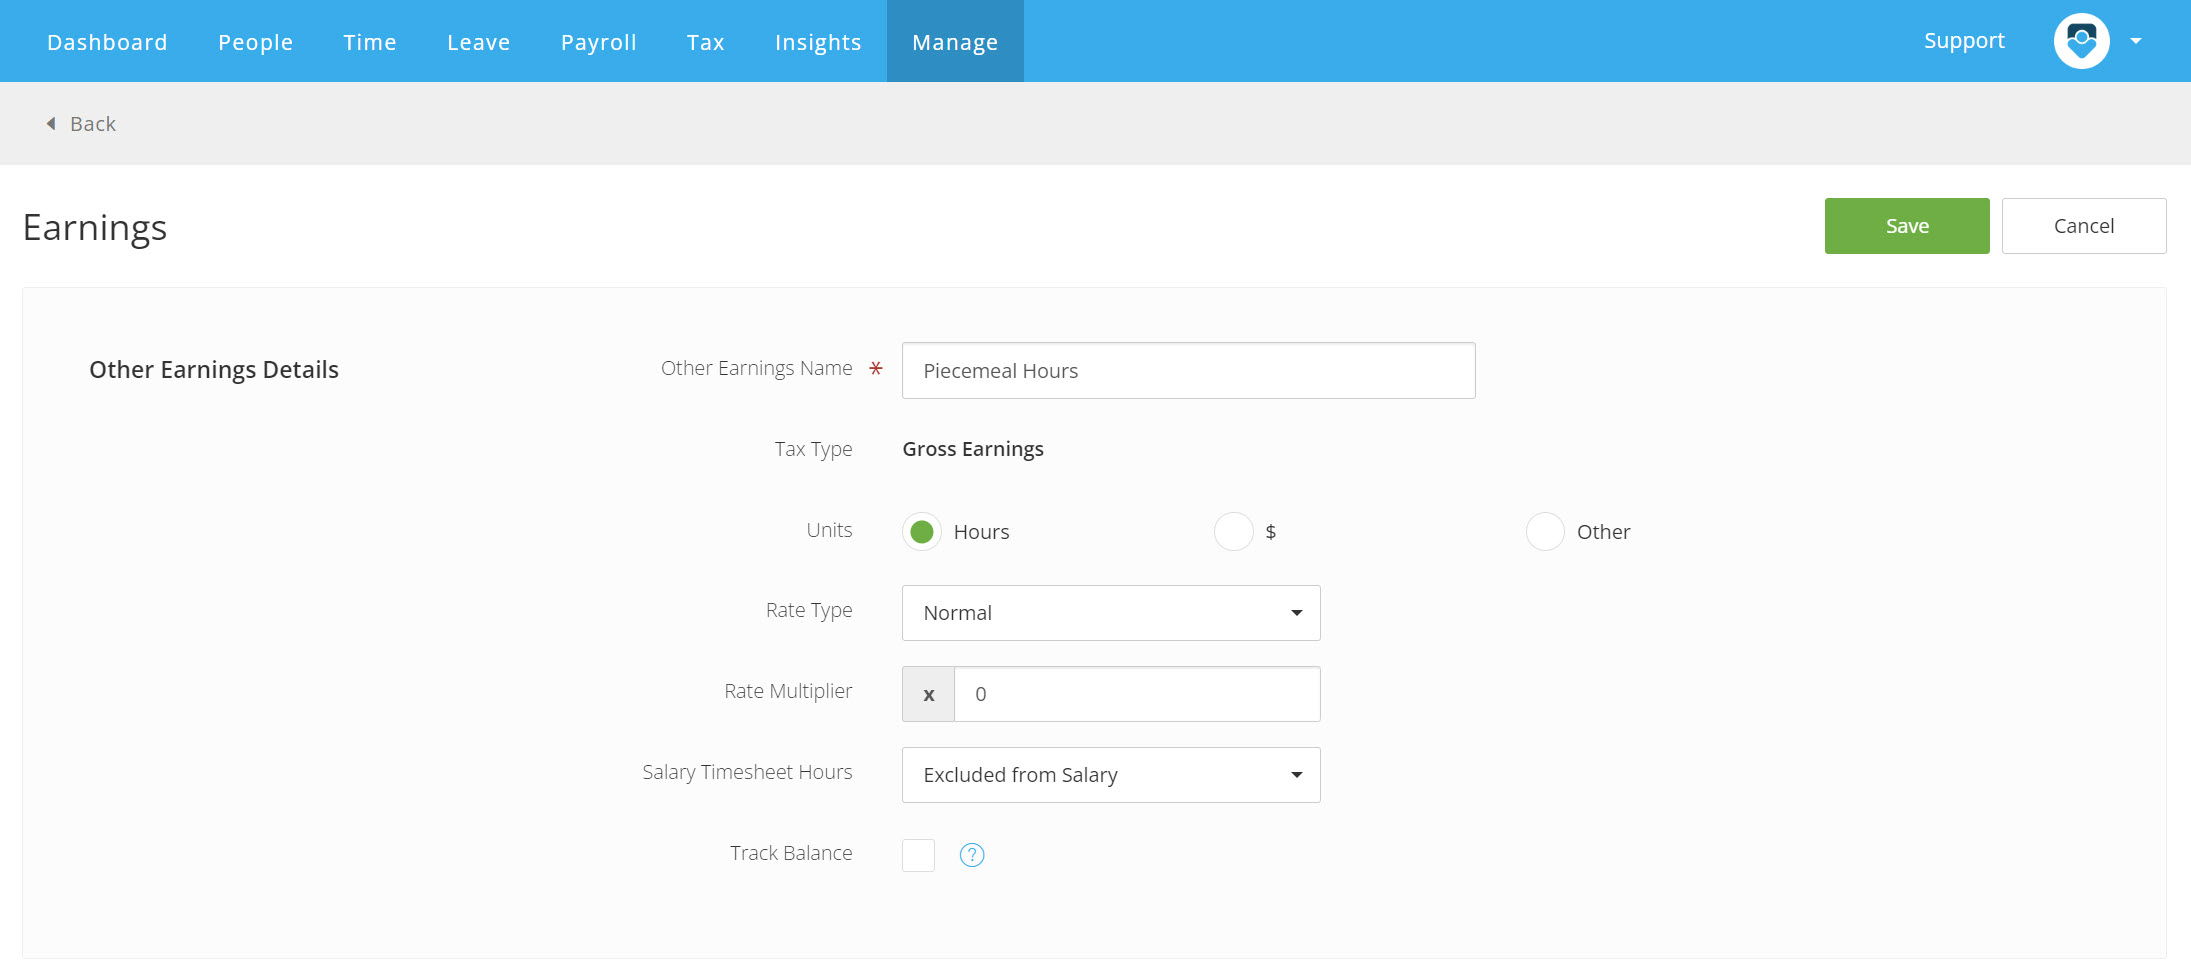Cancel editing earnings
Viewport: 2191px width, 969px height.
(2084, 226)
